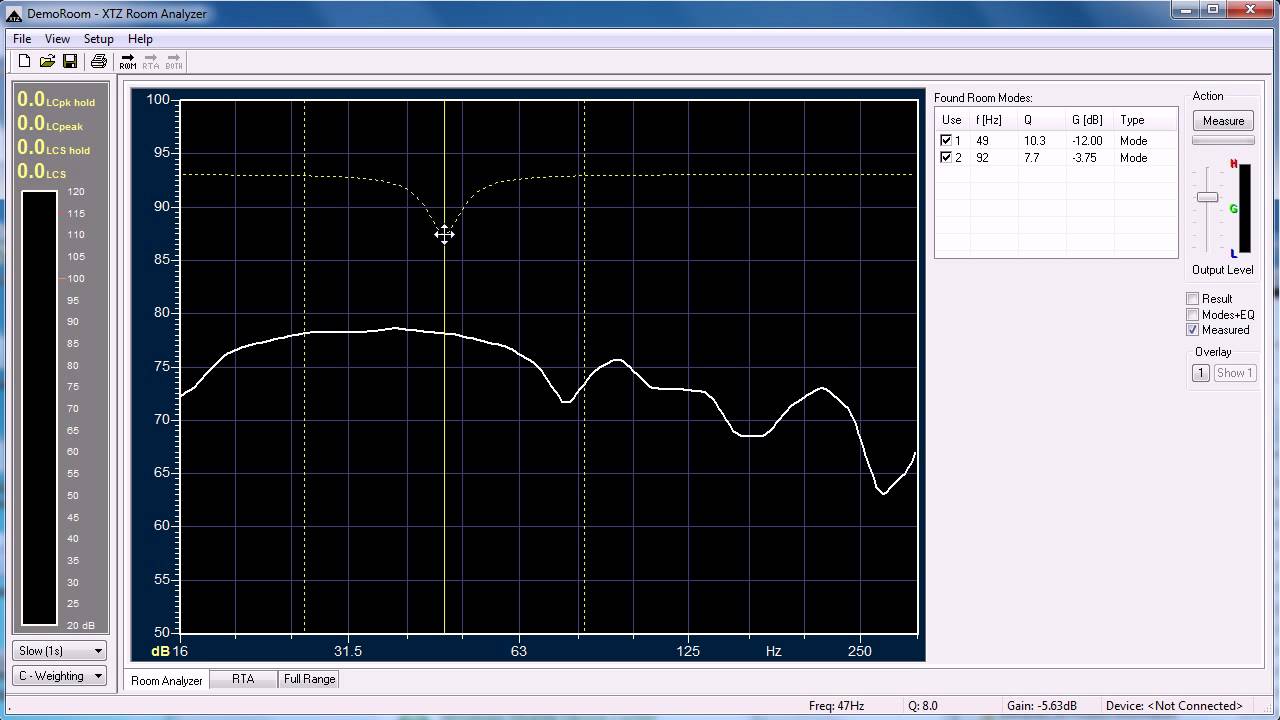Click the Gain: -5.63dB status bar entry

pos(1042,706)
